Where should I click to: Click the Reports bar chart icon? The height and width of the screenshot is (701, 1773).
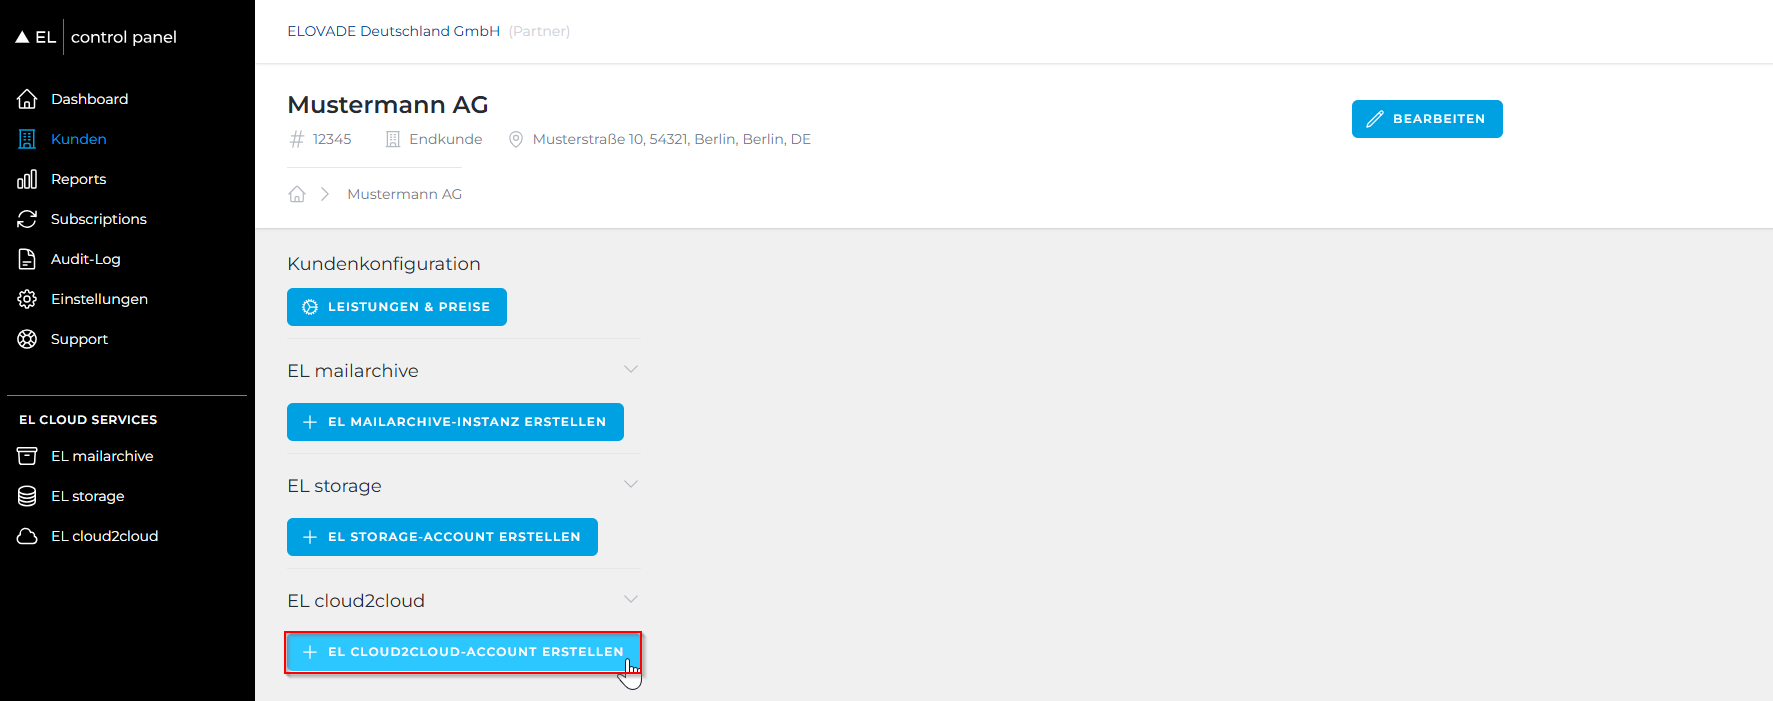click(27, 179)
